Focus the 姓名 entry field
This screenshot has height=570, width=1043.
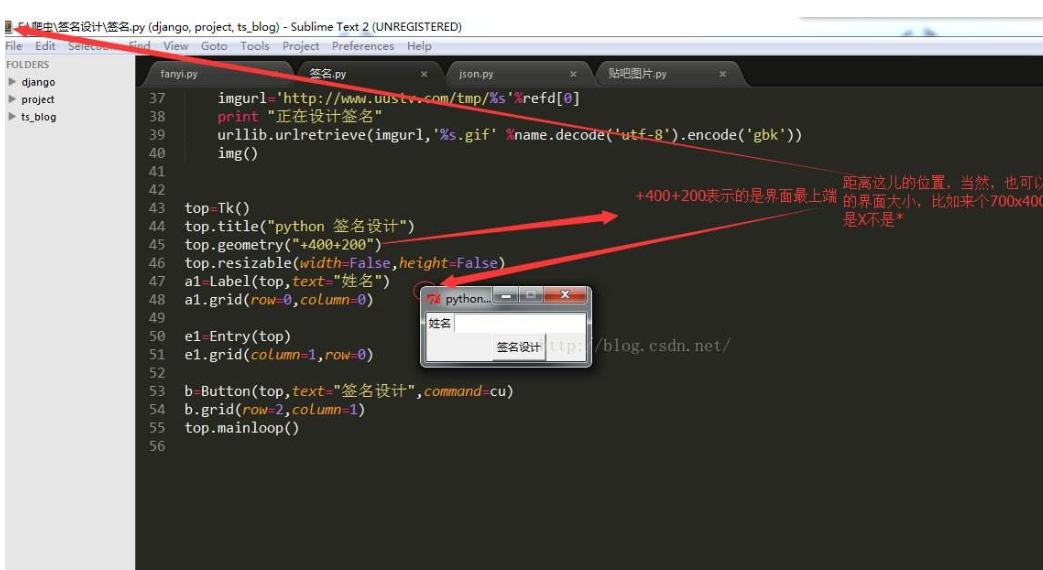tap(520, 324)
